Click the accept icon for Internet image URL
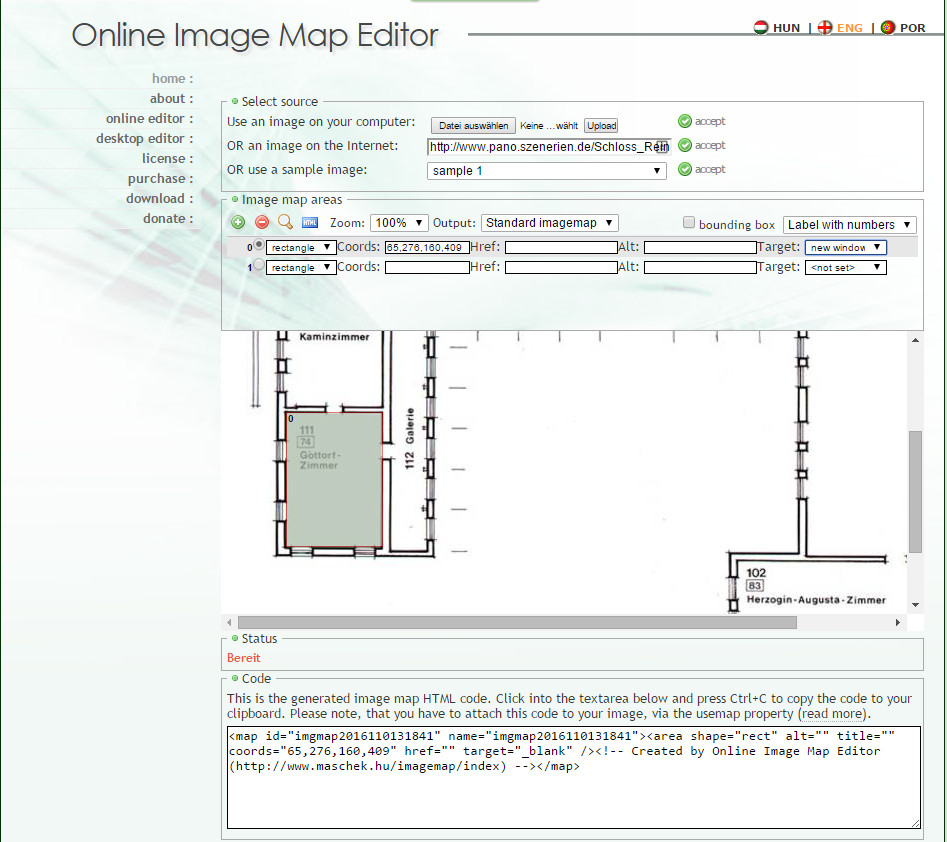Screen dimensions: 947x842 tap(685, 145)
